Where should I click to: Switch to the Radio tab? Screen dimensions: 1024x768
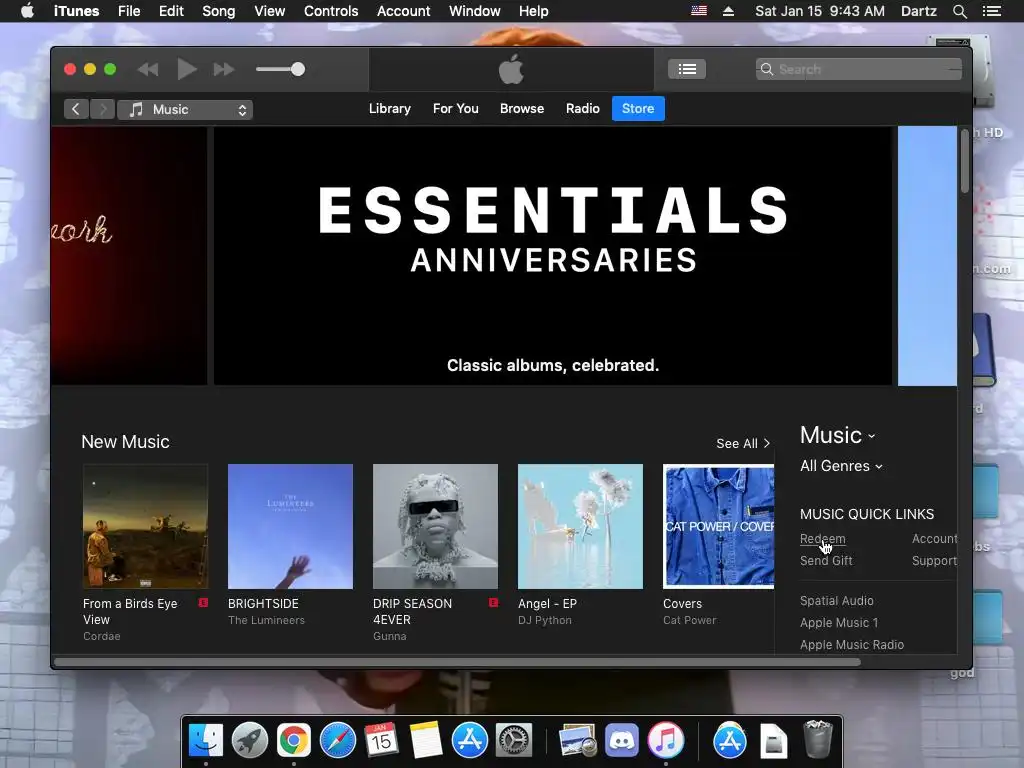tap(583, 109)
